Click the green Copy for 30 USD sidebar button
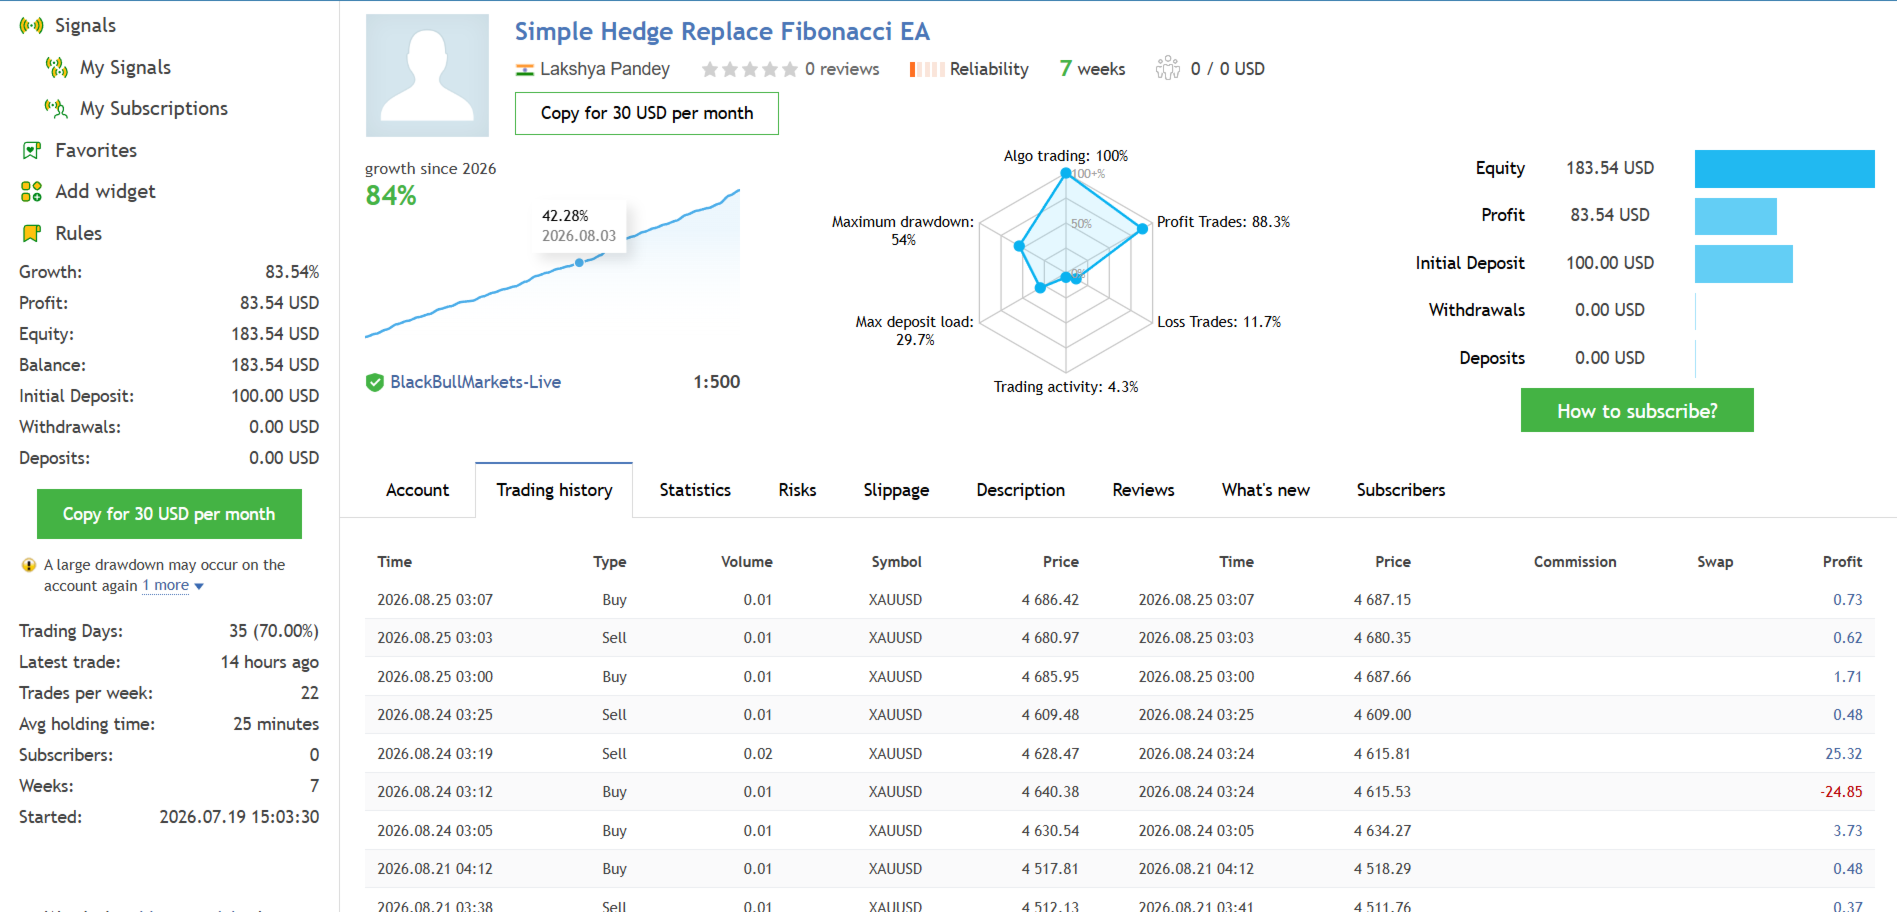This screenshot has width=1897, height=912. point(169,514)
